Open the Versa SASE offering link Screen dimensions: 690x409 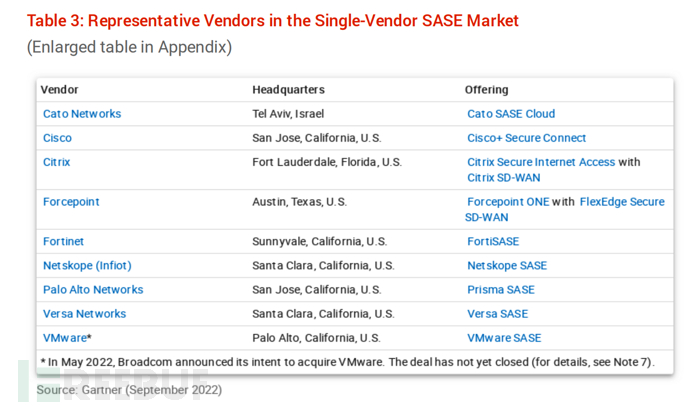[497, 314]
